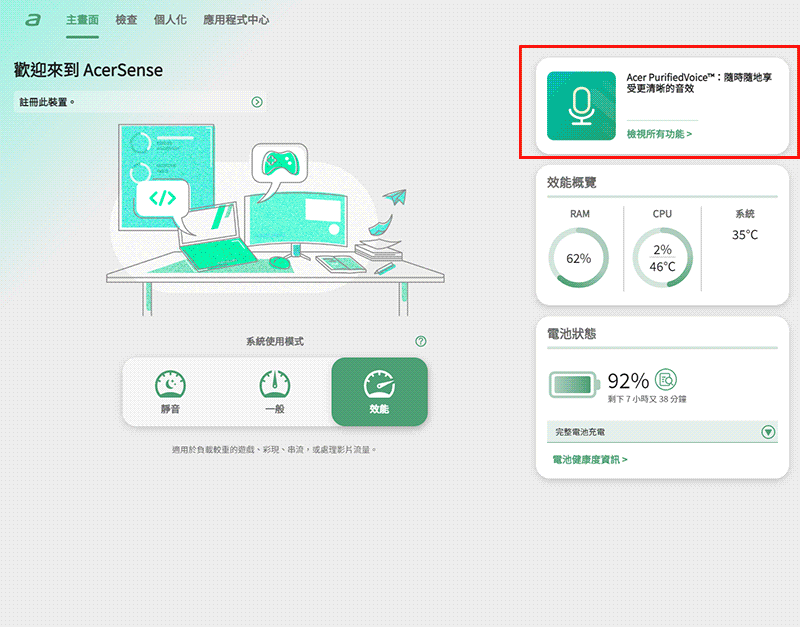This screenshot has width=800, height=627.
Task: Click the 註冊此裝置 registration bar
Action: pyautogui.click(x=140, y=102)
